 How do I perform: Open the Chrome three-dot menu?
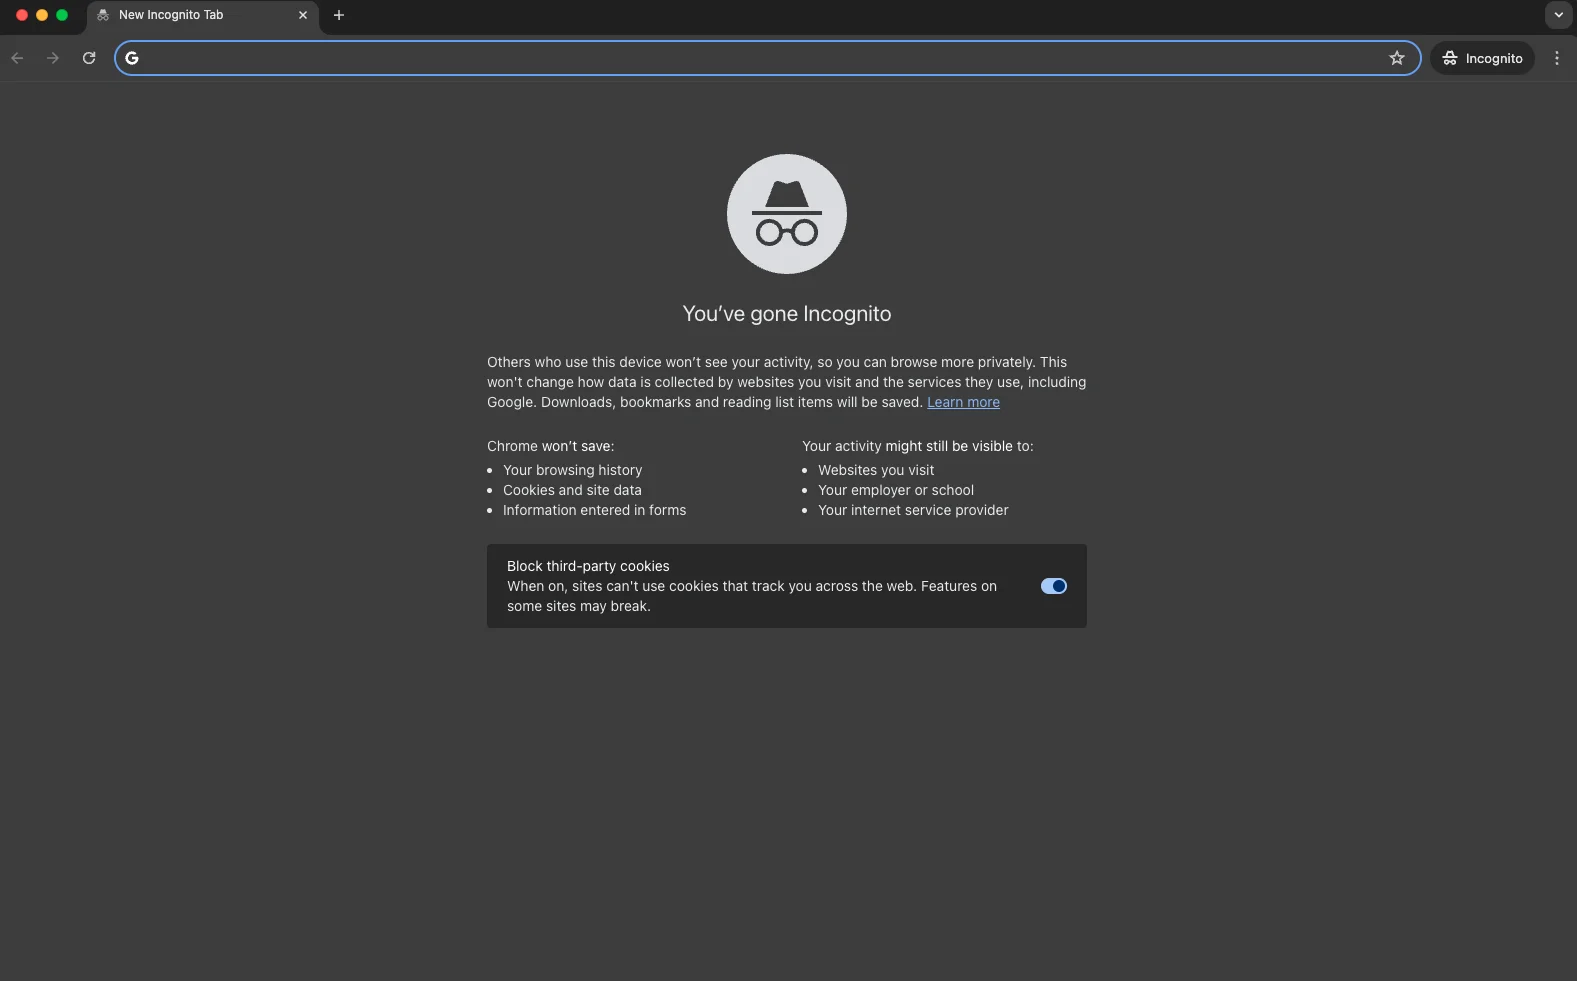click(1557, 58)
